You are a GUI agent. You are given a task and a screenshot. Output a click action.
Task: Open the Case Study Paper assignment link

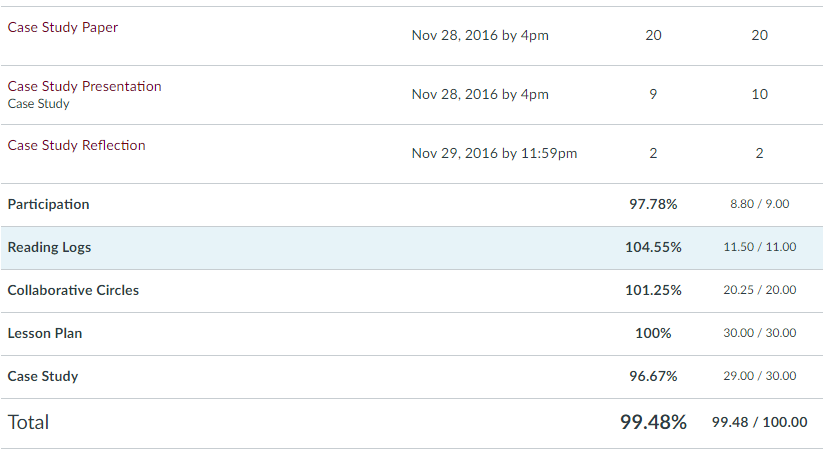[x=62, y=27]
